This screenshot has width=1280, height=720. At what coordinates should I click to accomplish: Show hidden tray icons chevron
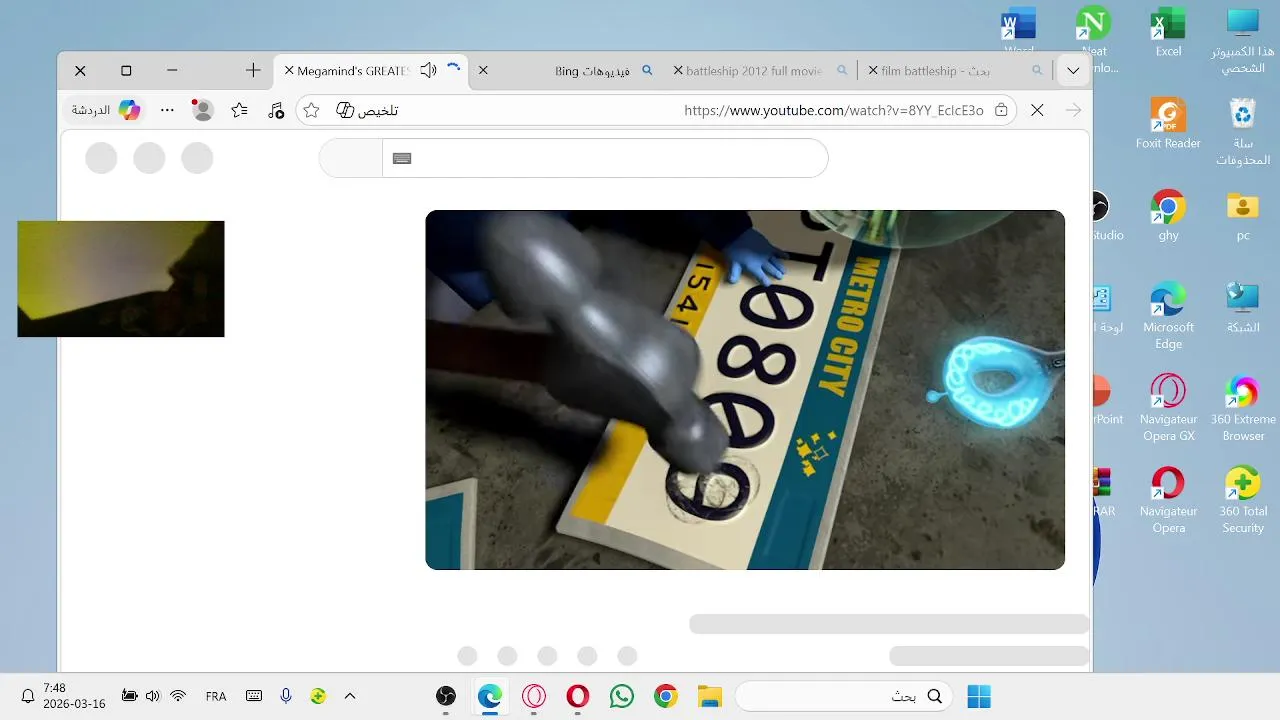350,696
